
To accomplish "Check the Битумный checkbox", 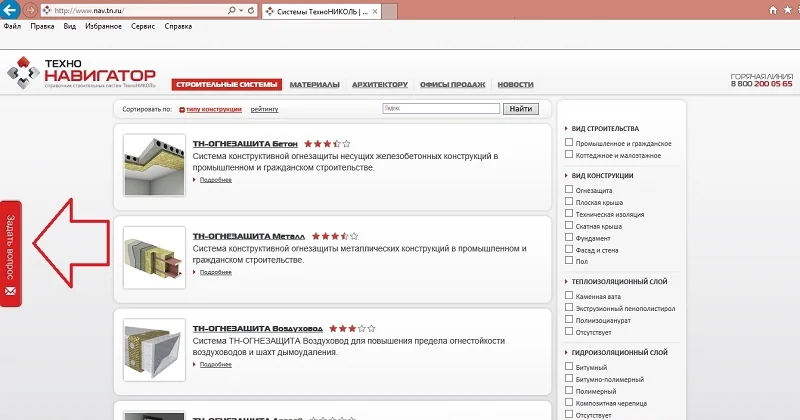I will 569,366.
